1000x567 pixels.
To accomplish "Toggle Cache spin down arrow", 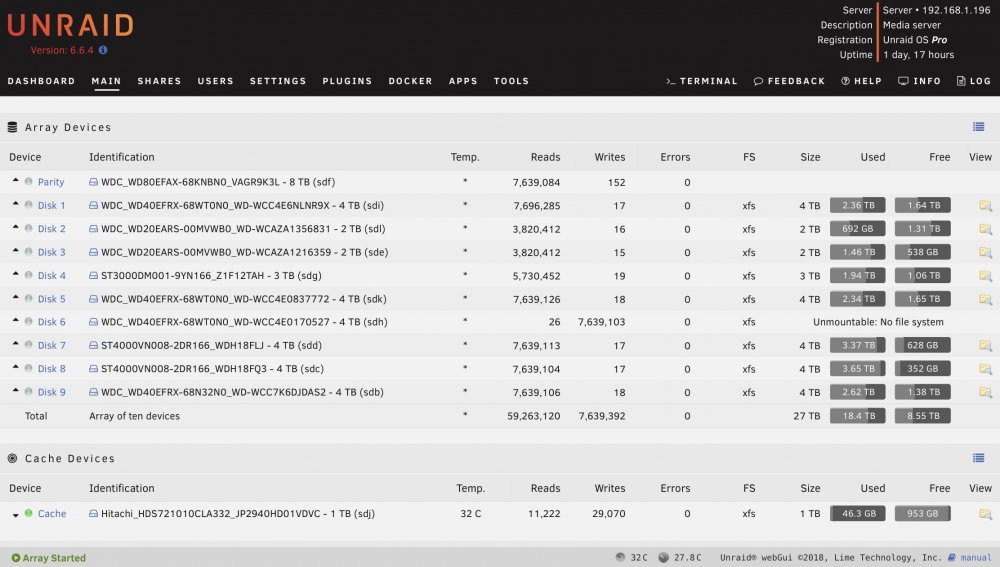I will point(15,515).
